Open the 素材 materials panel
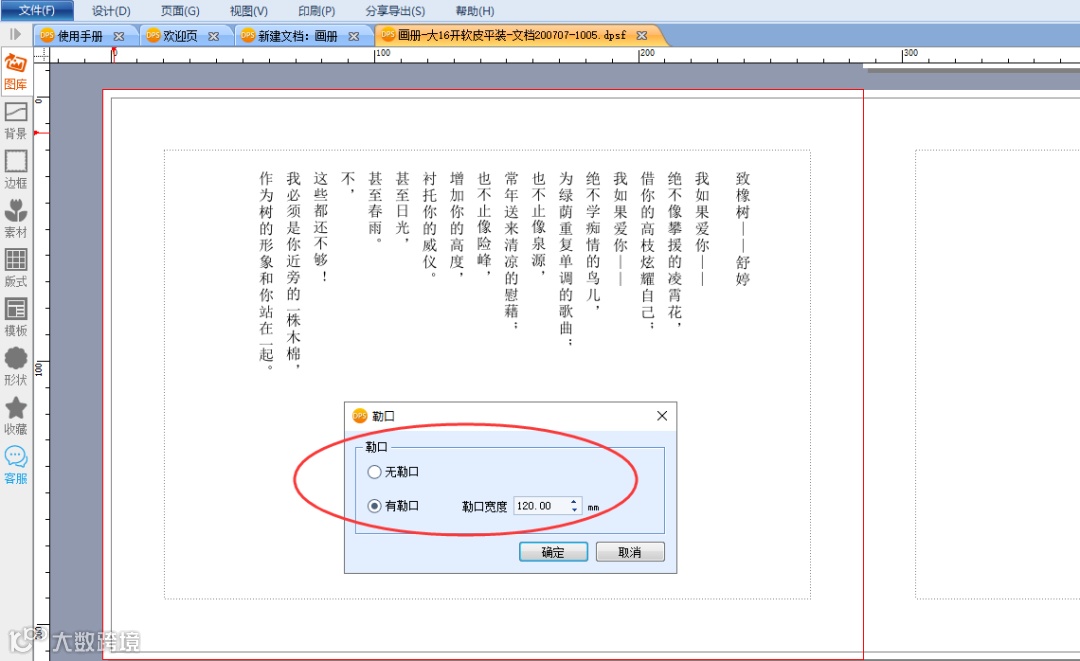 [x=15, y=219]
